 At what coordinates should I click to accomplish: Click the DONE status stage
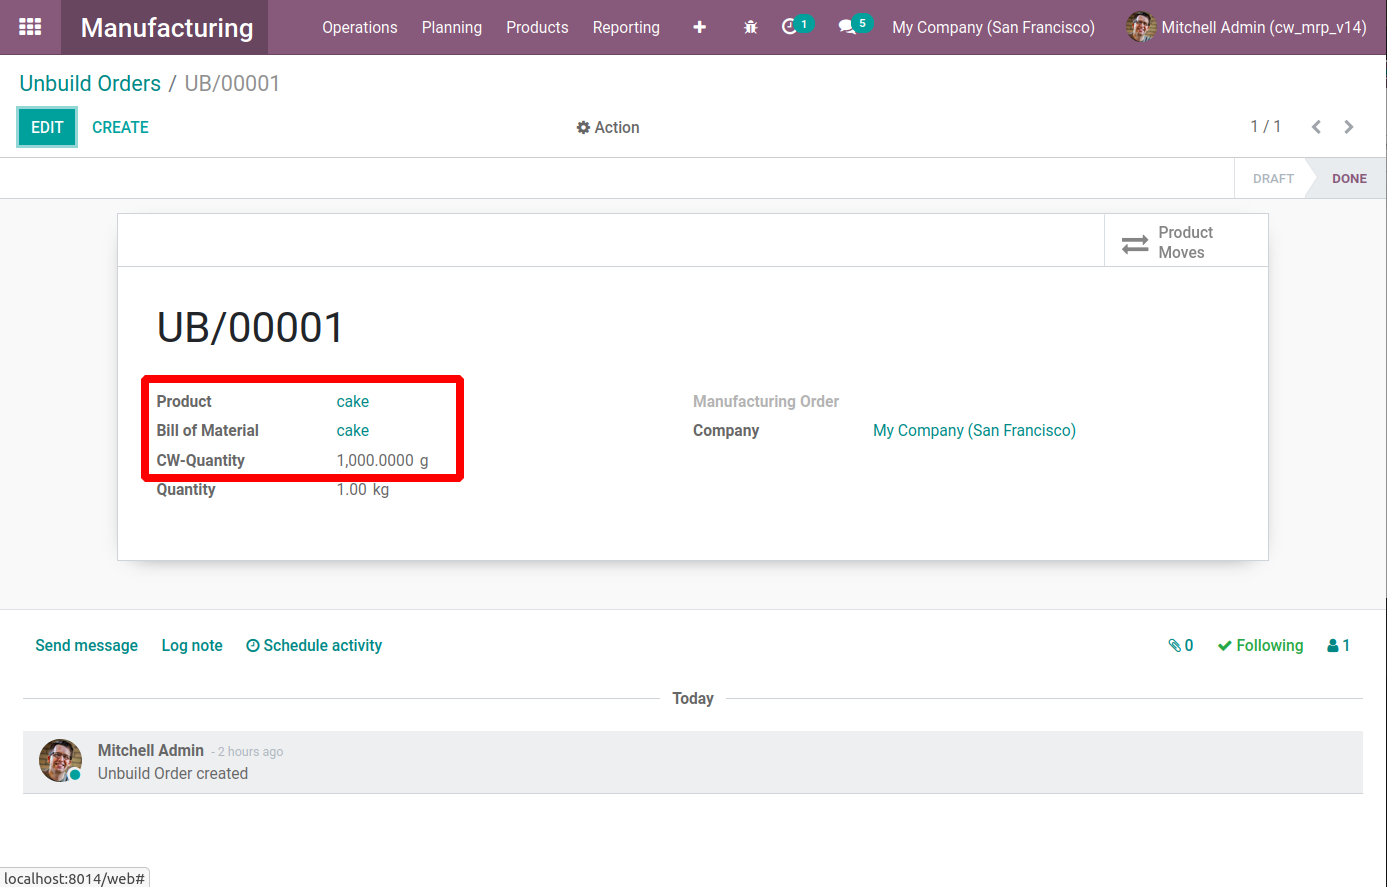pyautogui.click(x=1349, y=179)
